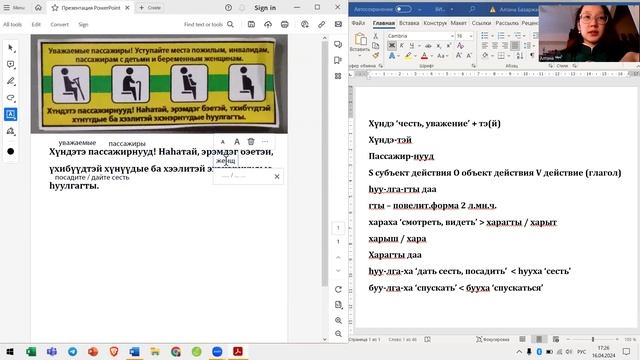Upload the PDF to cloud icon
Viewport: 640px width, 360px height.
tap(268, 24)
